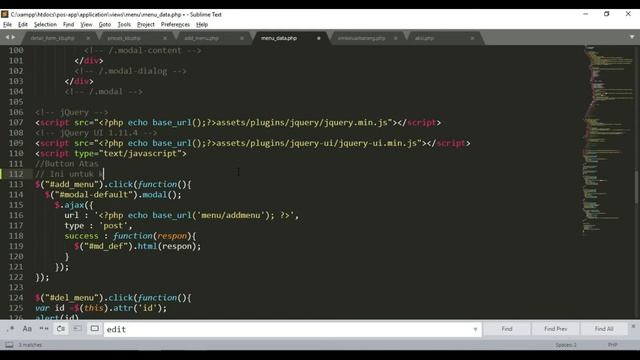Toggle highlight matches option in find bar
This screenshot has height=360, width=640.
[95, 329]
